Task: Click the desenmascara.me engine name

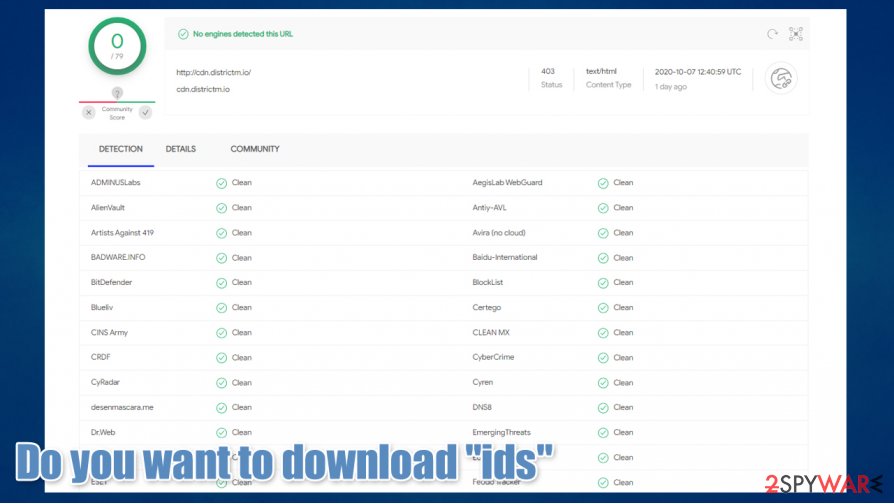Action: pyautogui.click(x=122, y=407)
